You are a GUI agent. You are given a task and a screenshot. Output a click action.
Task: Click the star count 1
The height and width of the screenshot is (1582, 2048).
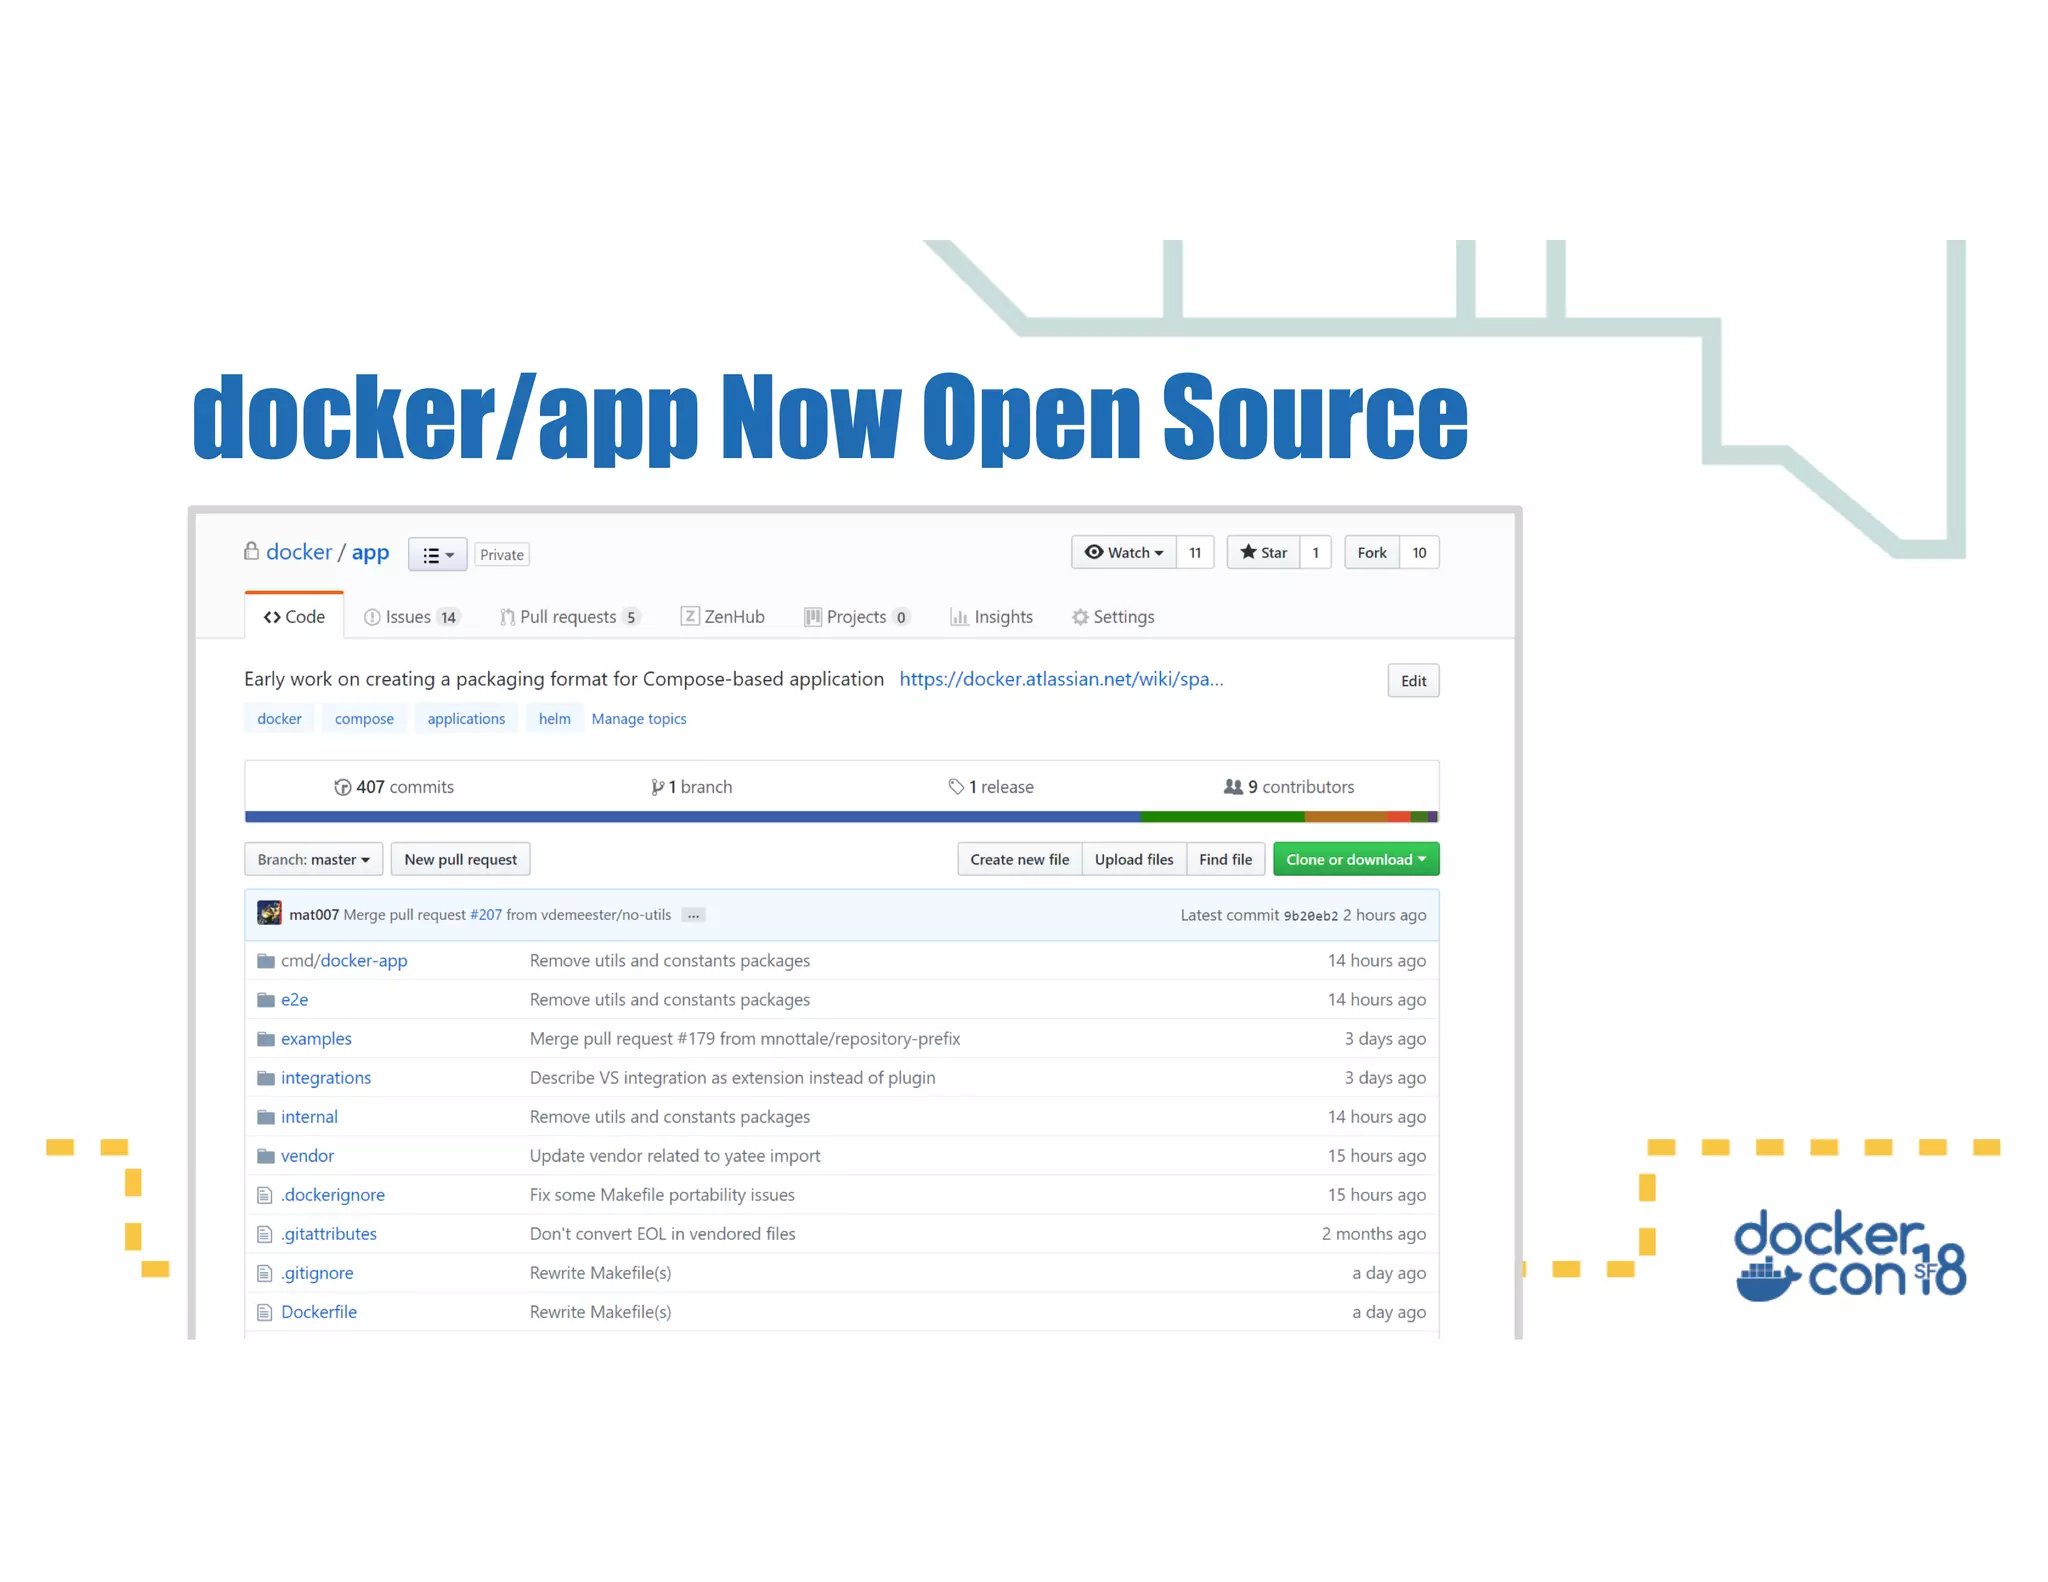(1315, 552)
